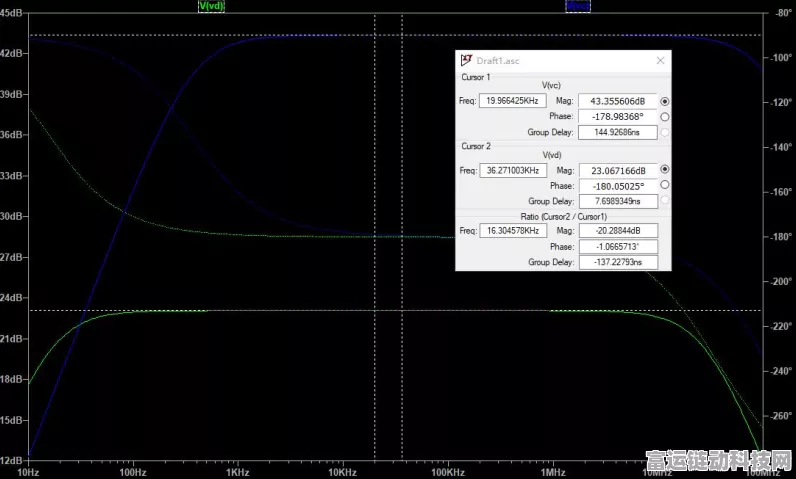Image resolution: width=796 pixels, height=479 pixels.
Task: Click the 39dB left axis label
Action: tap(11, 94)
